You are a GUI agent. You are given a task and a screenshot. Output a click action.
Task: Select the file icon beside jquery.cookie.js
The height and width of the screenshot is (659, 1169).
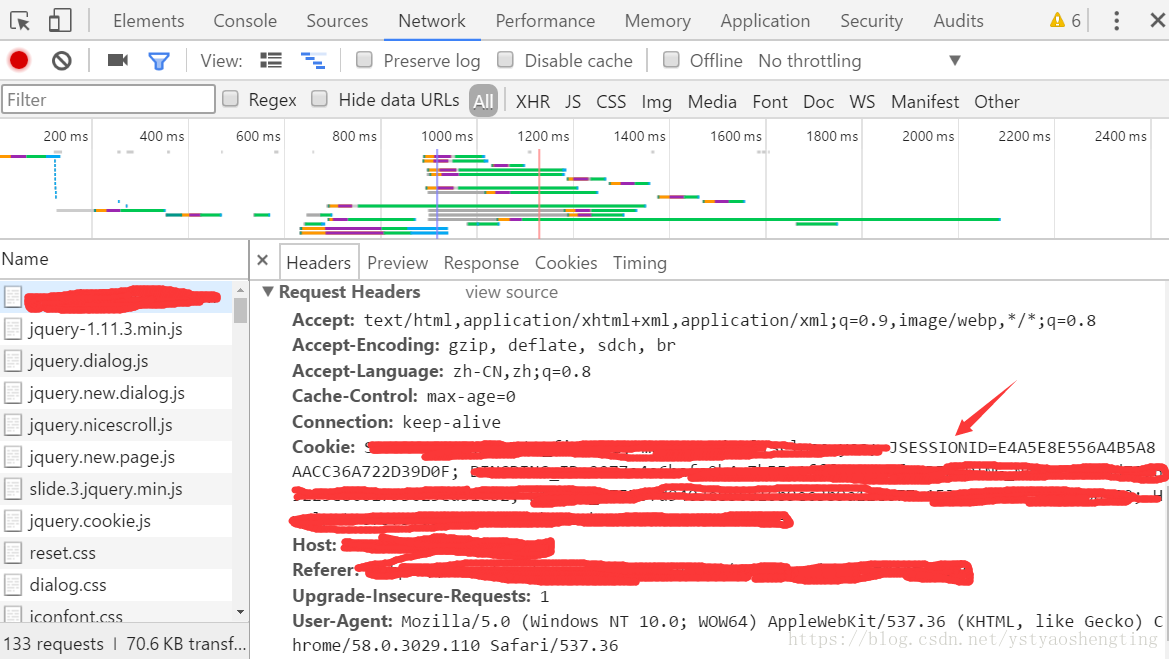tap(13, 521)
